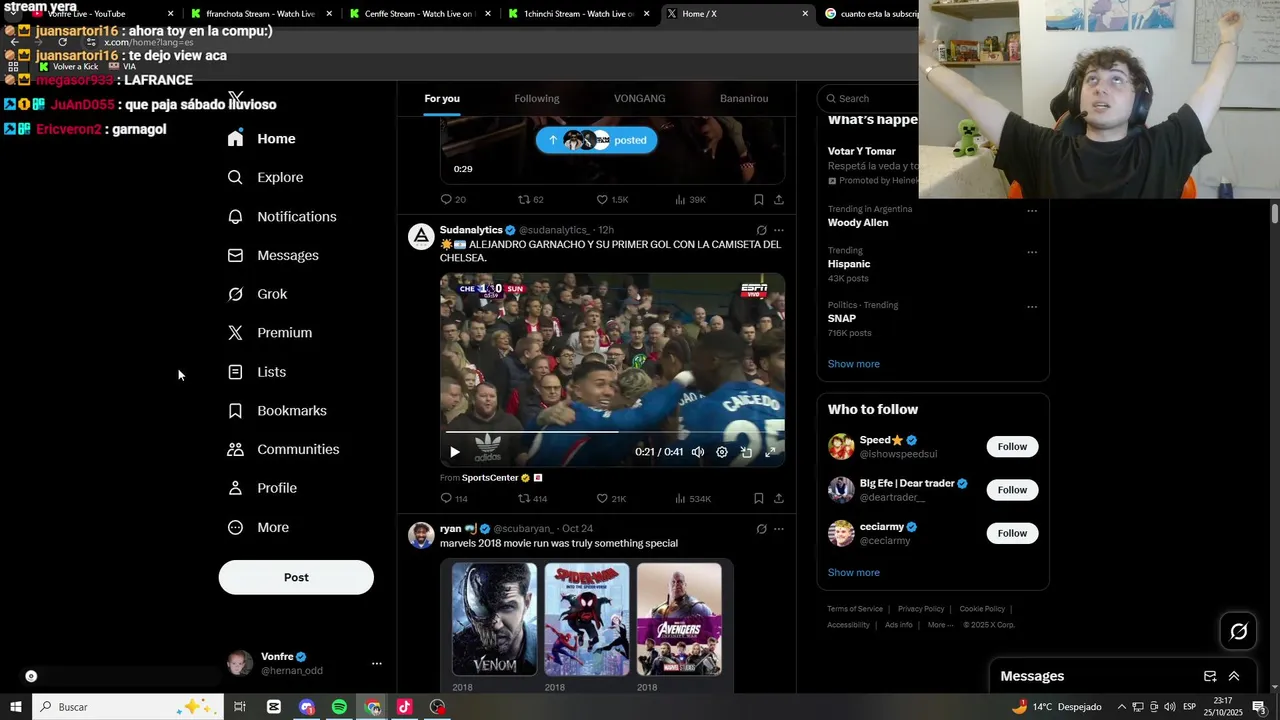1280x720 pixels.
Task: Follow Big Efe Dear trader
Action: pos(1012,490)
